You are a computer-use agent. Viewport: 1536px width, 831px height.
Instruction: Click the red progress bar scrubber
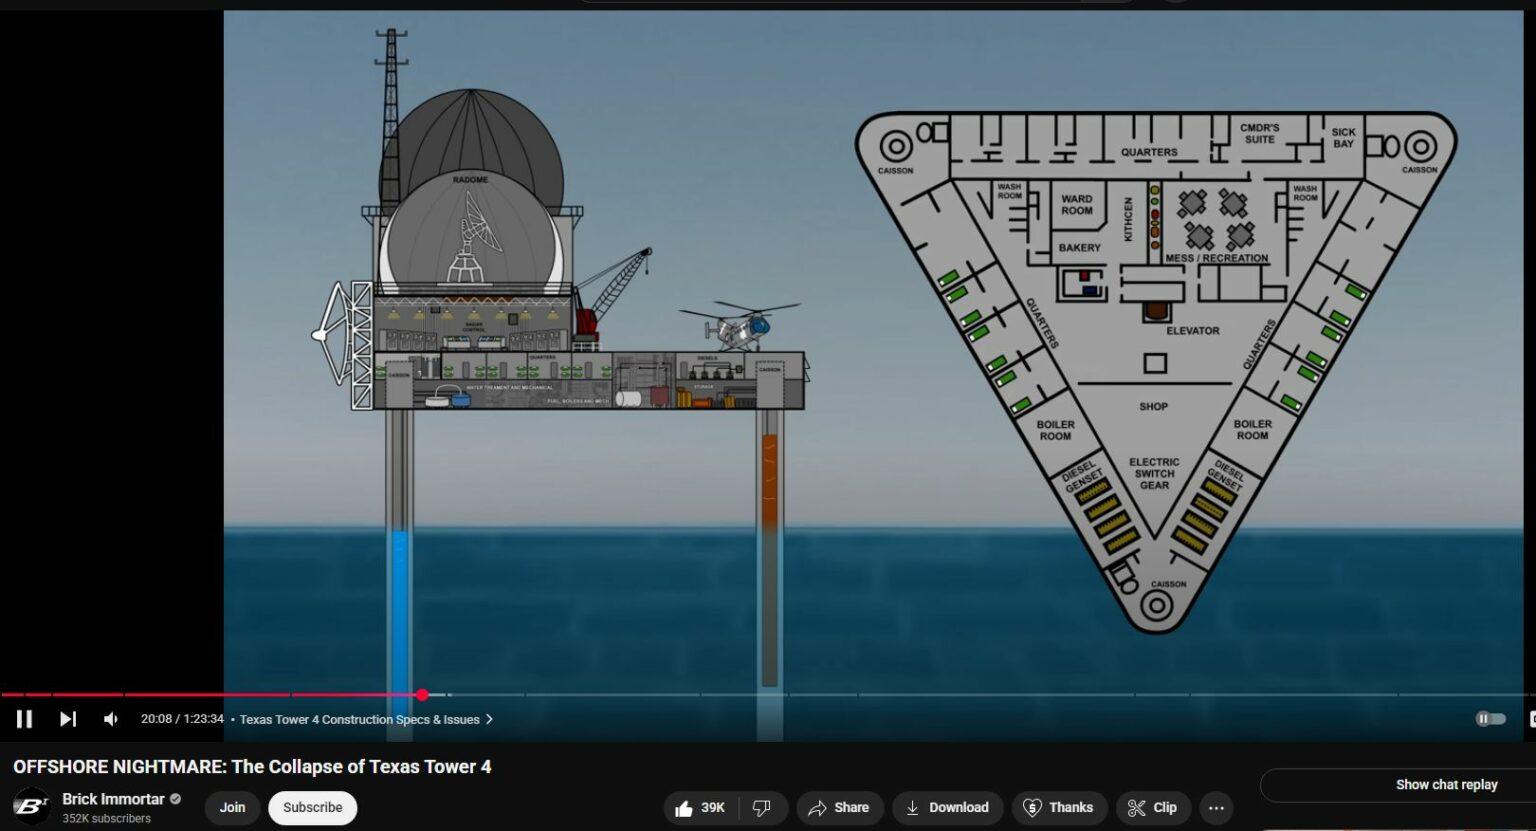coord(422,695)
